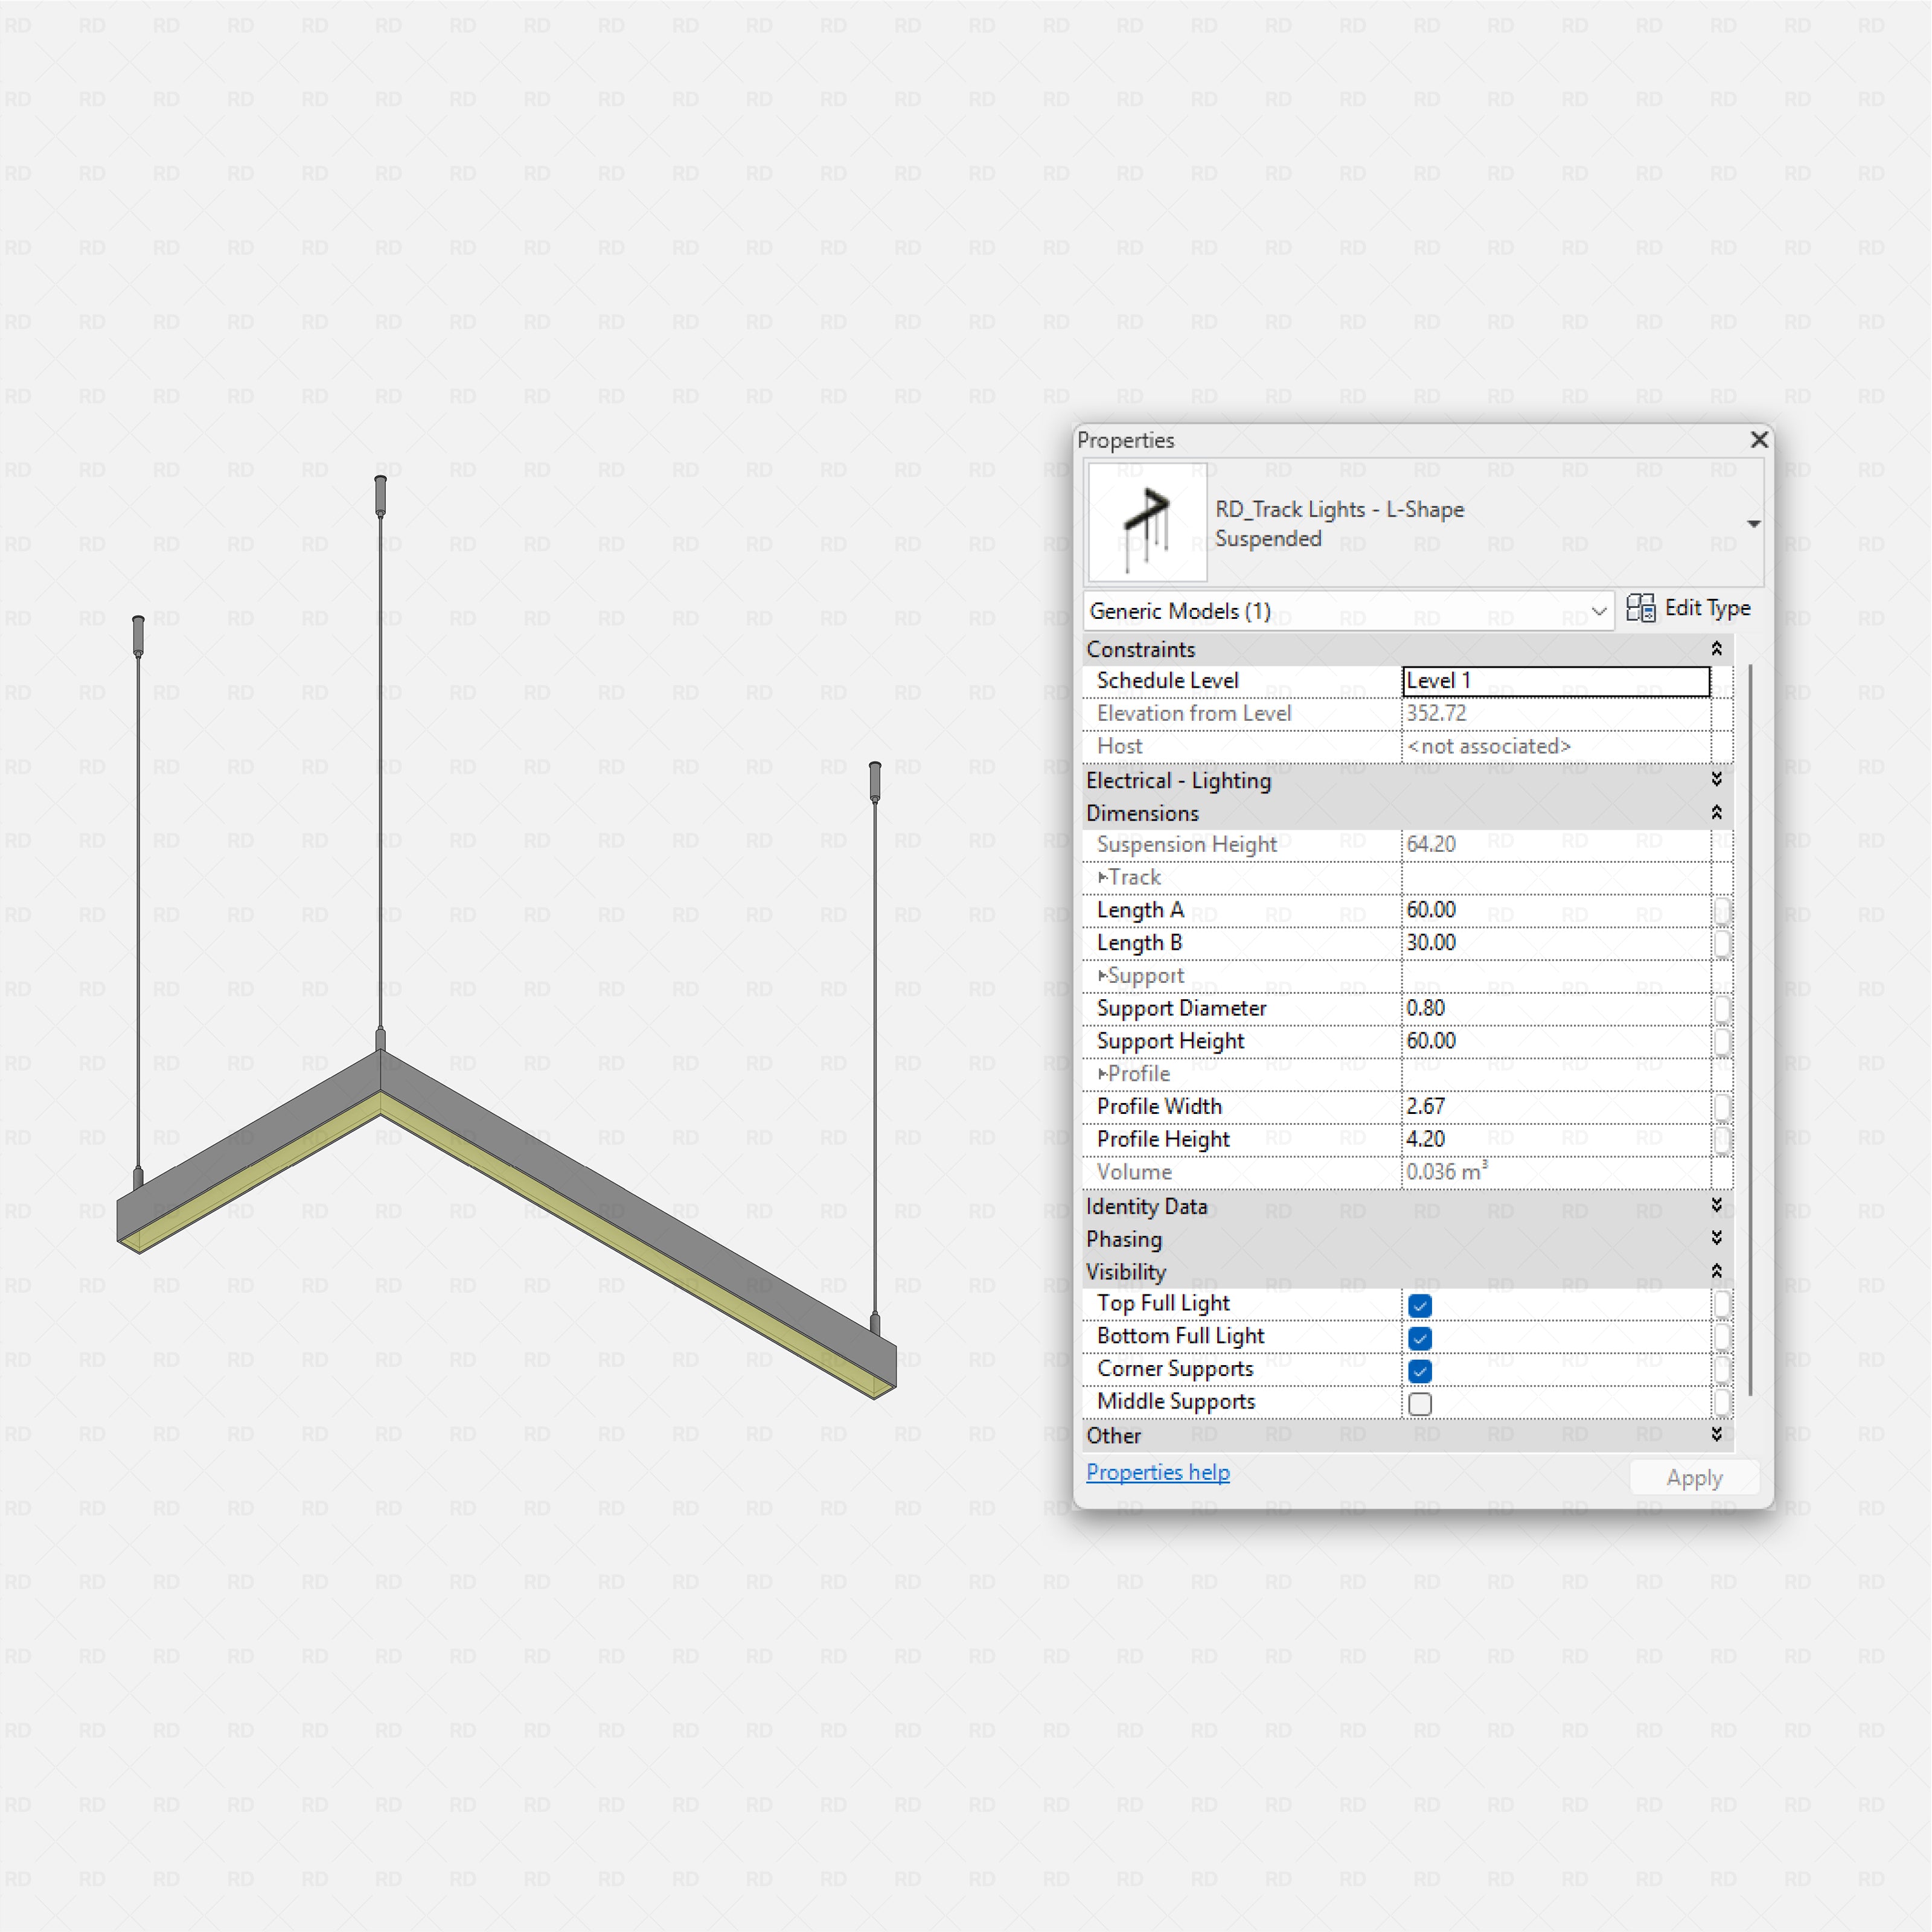The height and width of the screenshot is (1932, 1932).
Task: Click associate parameter button beside Middle Supports
Action: click(x=1723, y=1403)
